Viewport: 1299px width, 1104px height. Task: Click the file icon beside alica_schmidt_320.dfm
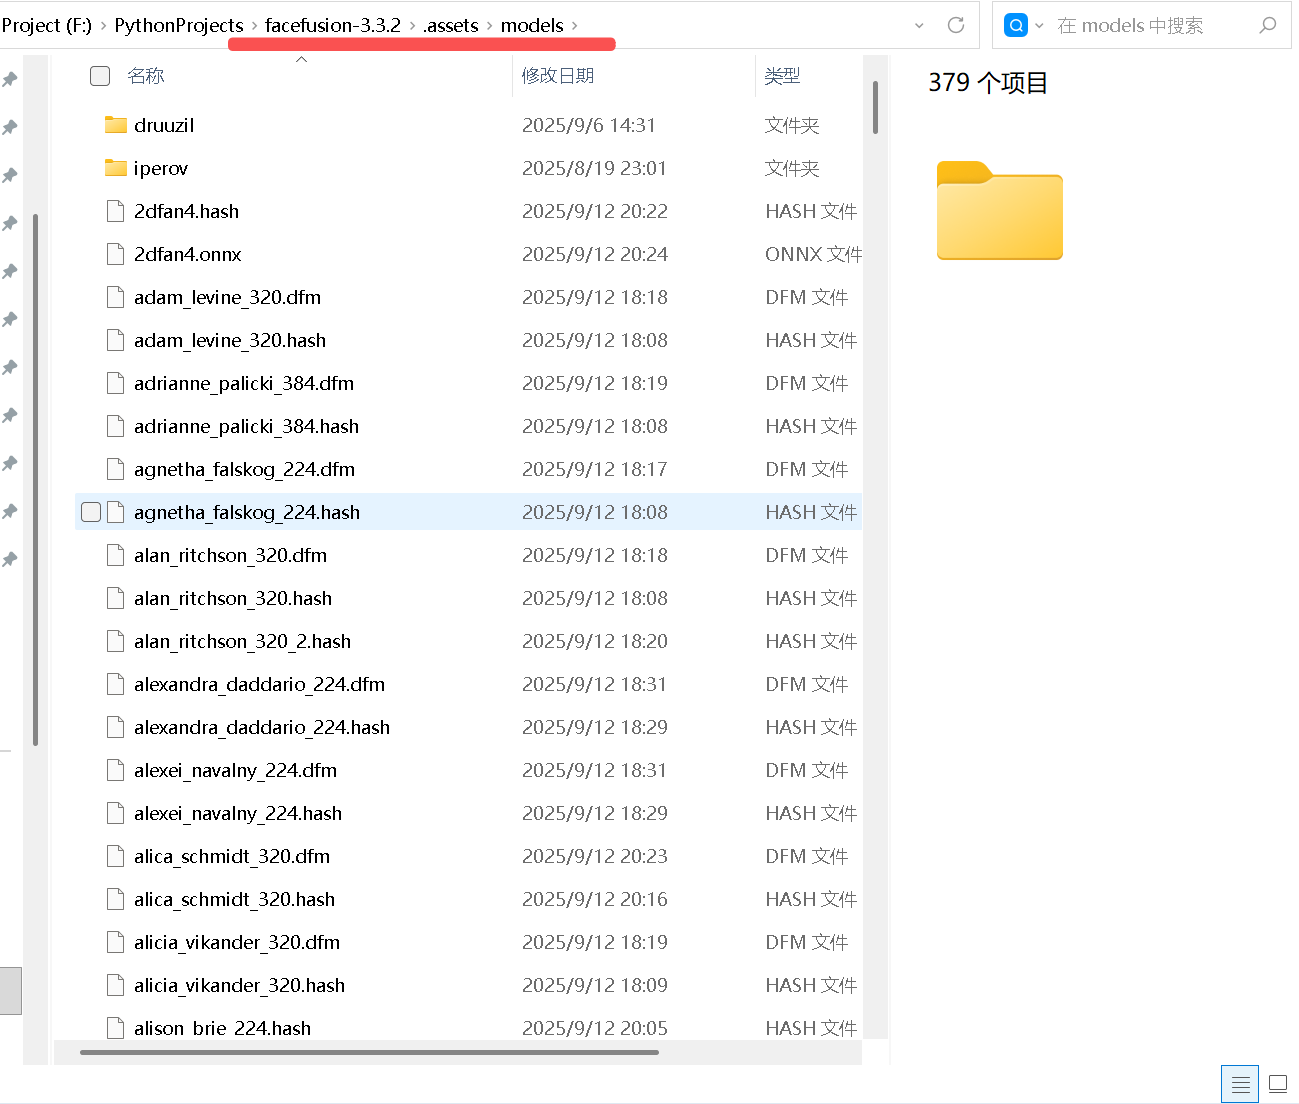coord(116,856)
